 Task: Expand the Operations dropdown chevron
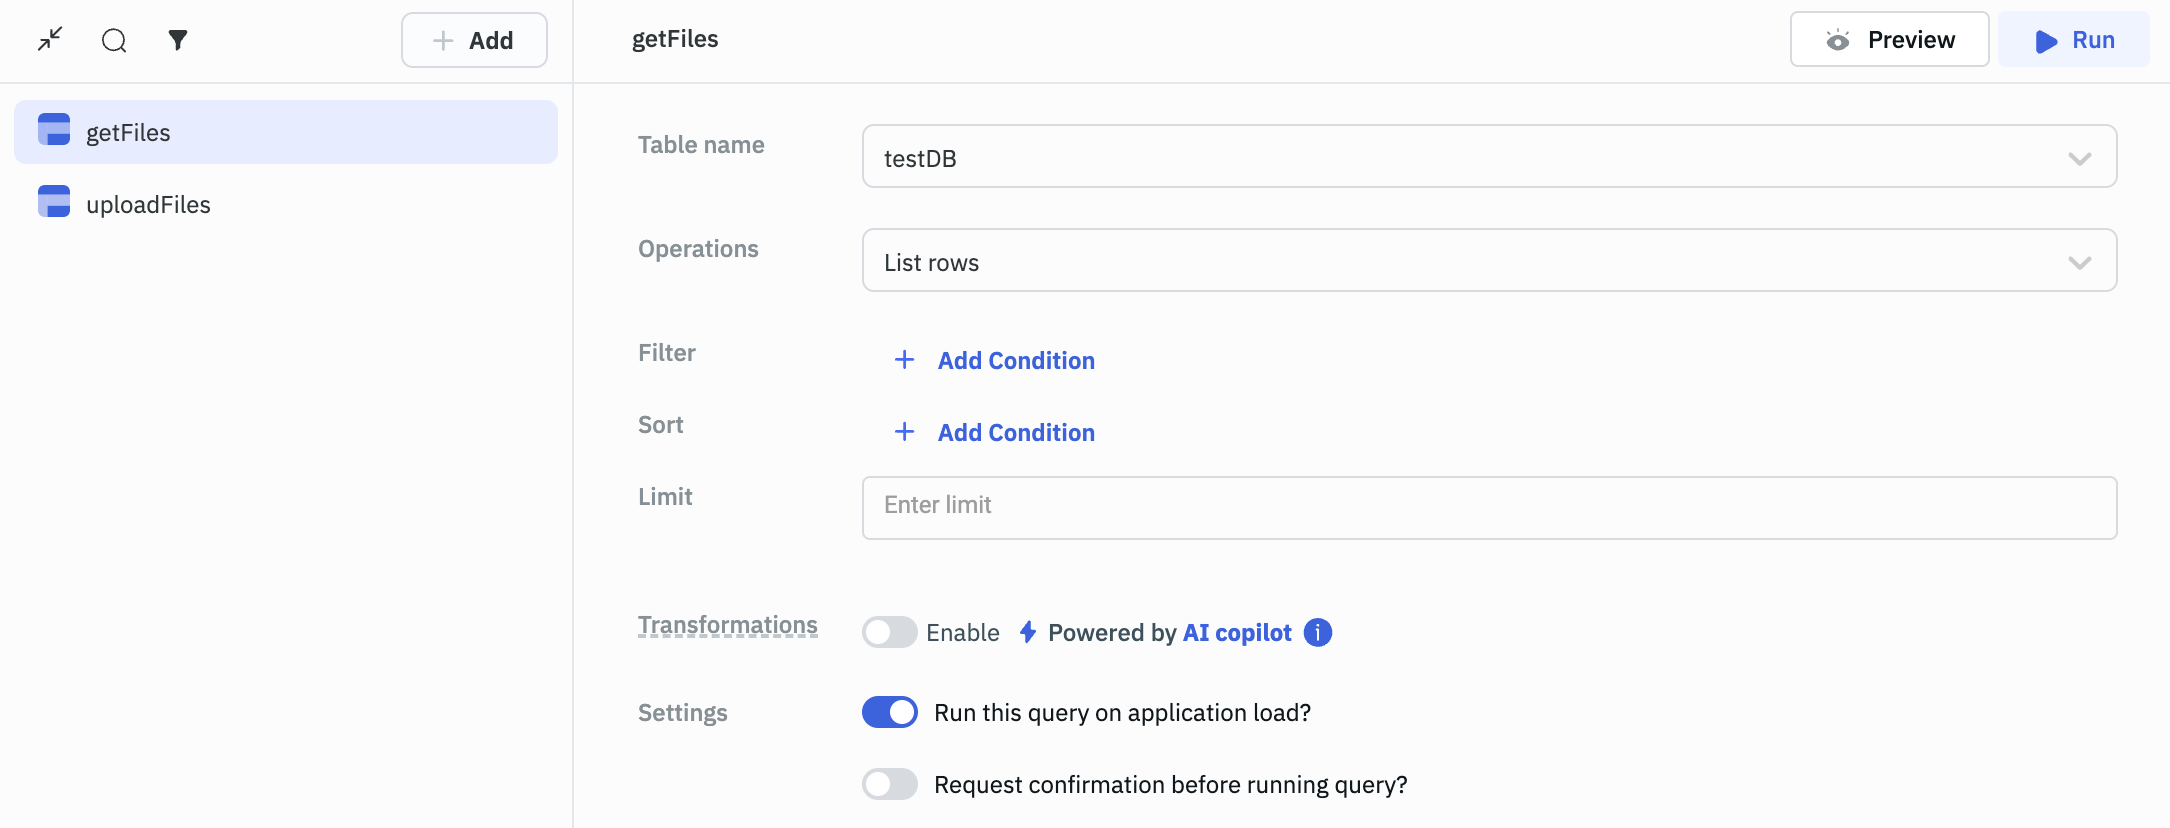2079,263
